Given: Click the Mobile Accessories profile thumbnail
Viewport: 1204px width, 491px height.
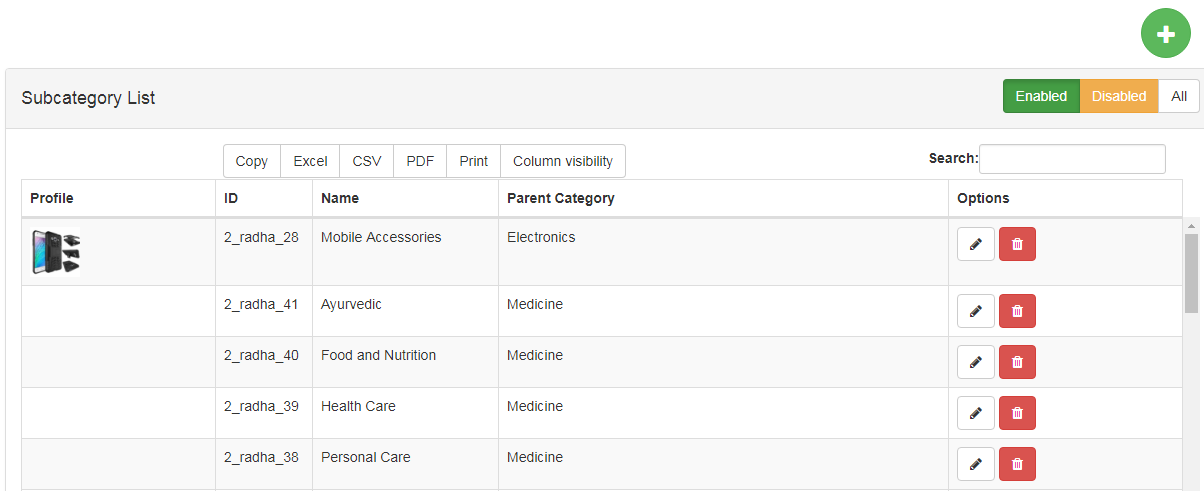Looking at the screenshot, I should click(56, 252).
